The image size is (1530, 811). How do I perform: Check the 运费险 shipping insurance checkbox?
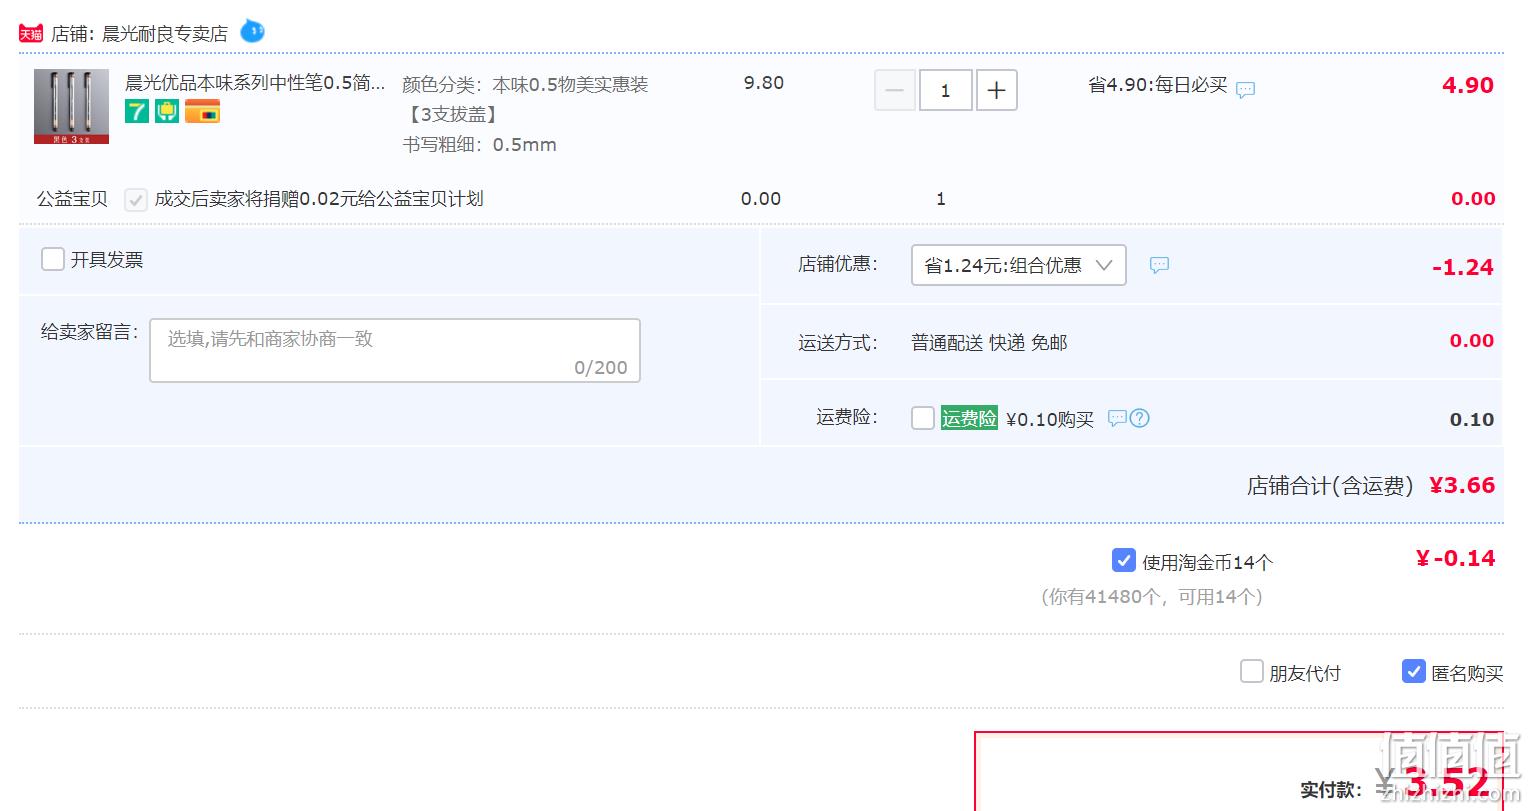tap(923, 418)
